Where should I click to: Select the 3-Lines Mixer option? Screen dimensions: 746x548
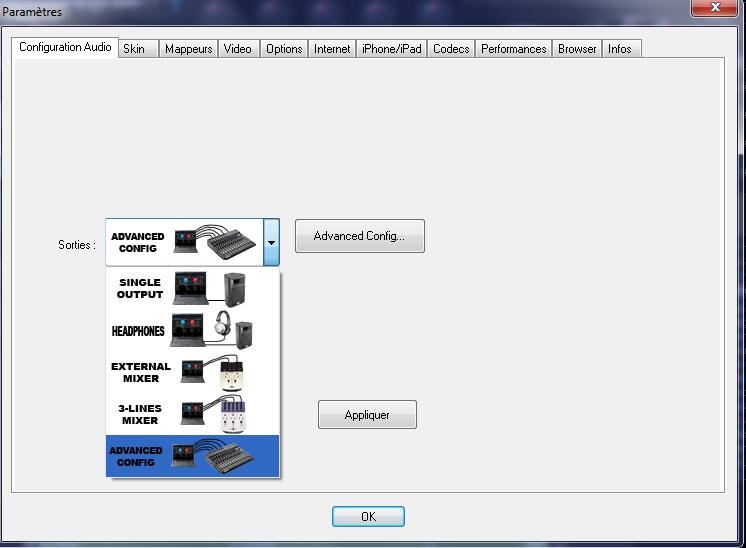192,414
